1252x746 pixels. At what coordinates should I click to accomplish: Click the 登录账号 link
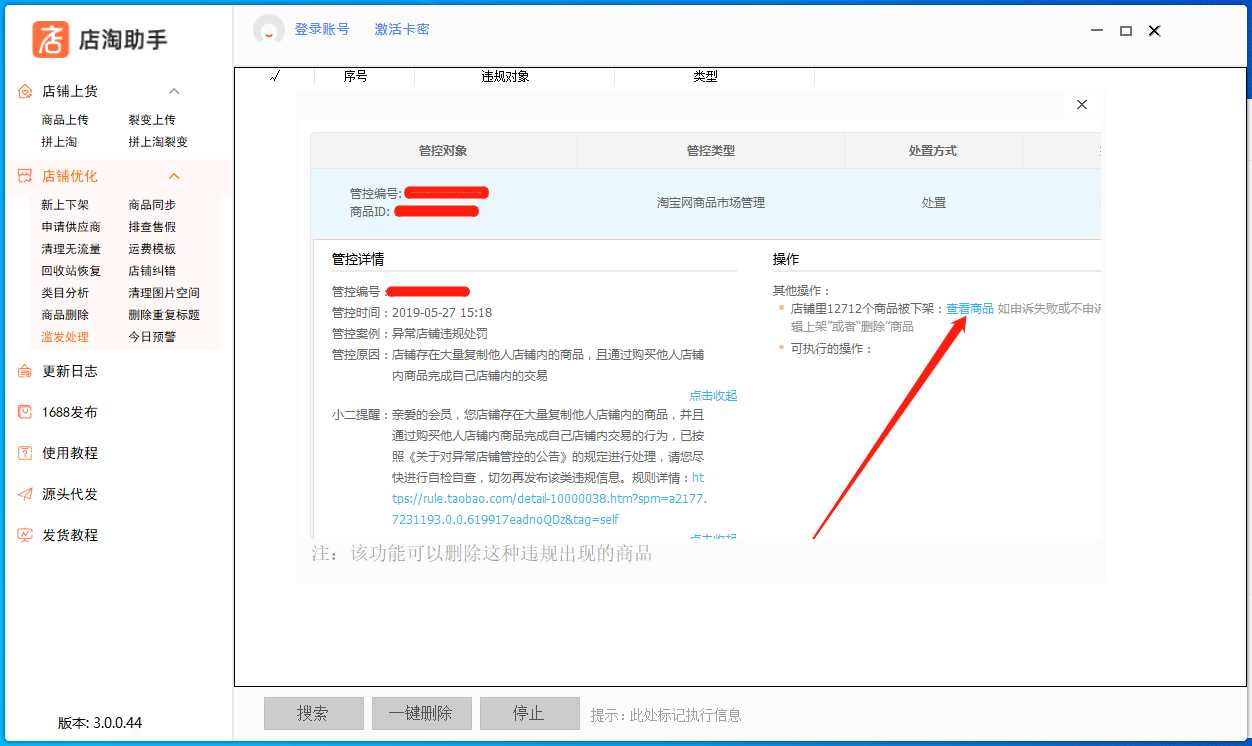(x=322, y=29)
